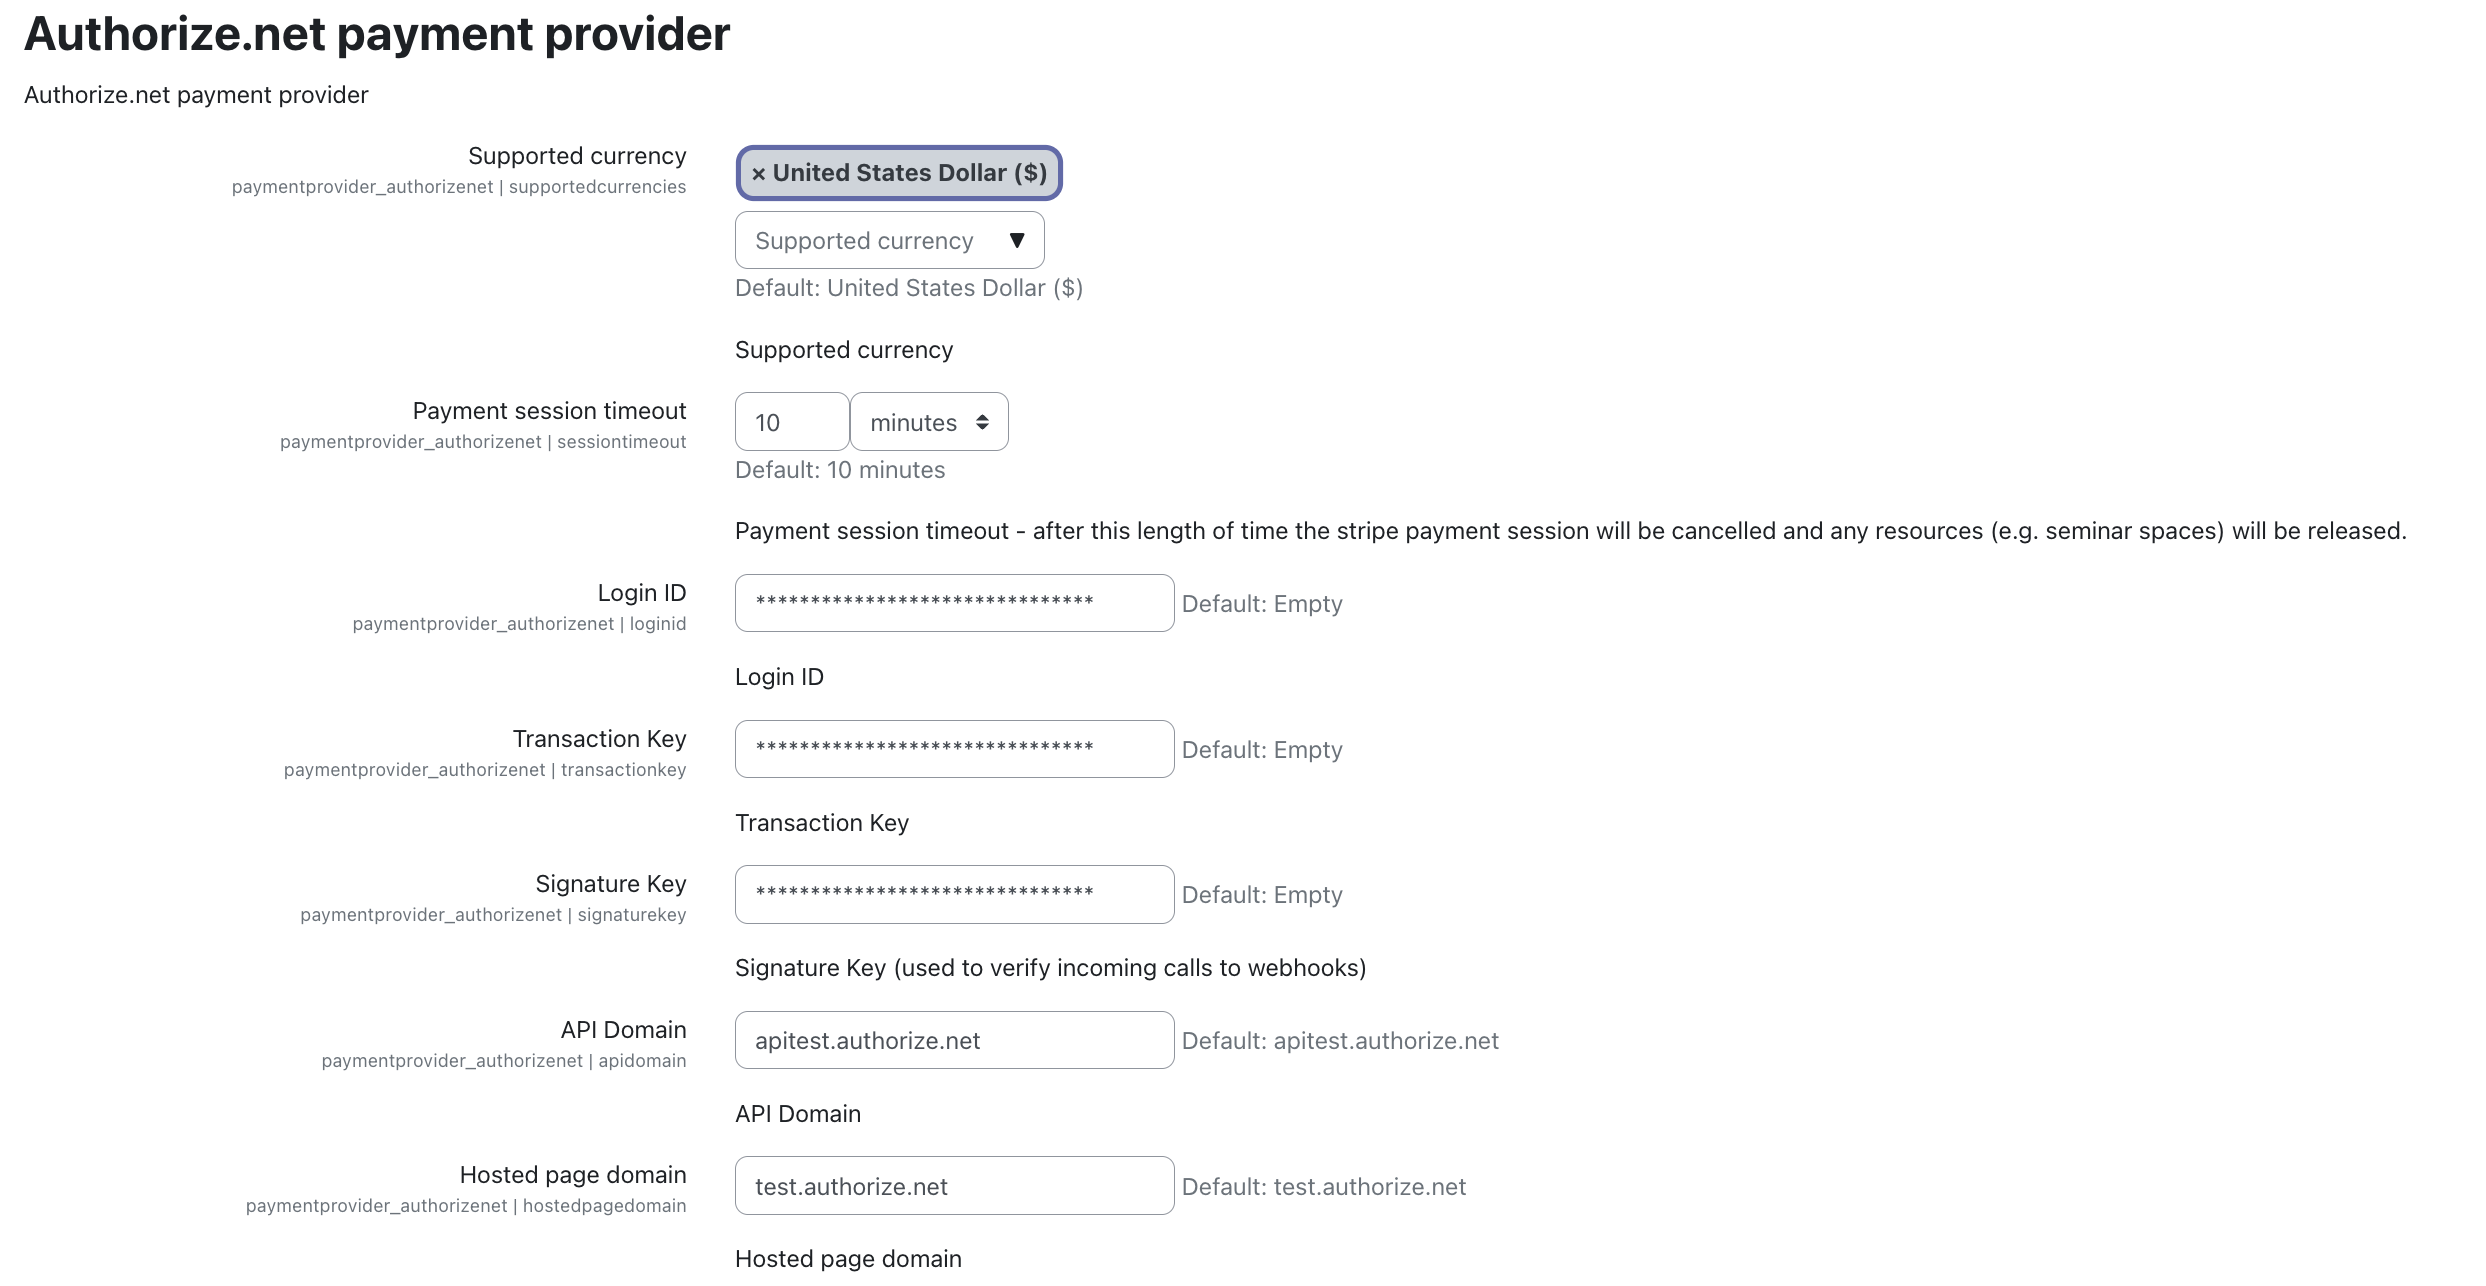The width and height of the screenshot is (2486, 1286).
Task: Open the Supported currency dropdown arrow
Action: (1017, 240)
